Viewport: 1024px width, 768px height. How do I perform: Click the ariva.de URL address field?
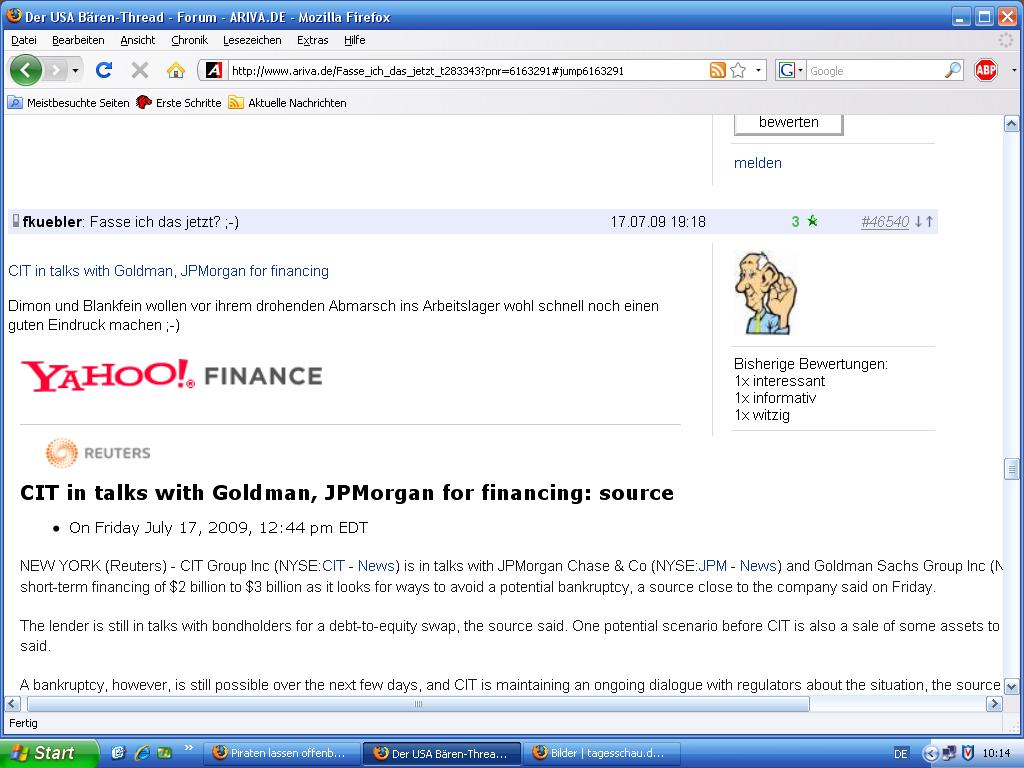(467, 71)
